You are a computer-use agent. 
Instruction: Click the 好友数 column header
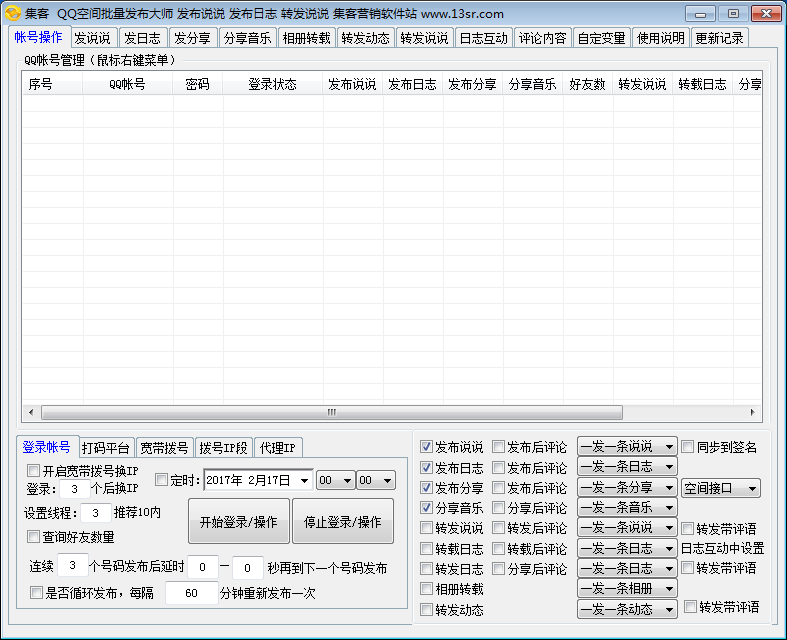[x=587, y=84]
